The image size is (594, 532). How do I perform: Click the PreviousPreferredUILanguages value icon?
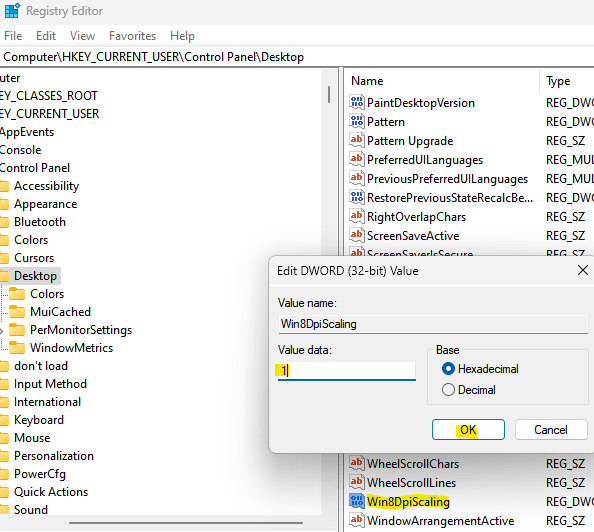356,178
